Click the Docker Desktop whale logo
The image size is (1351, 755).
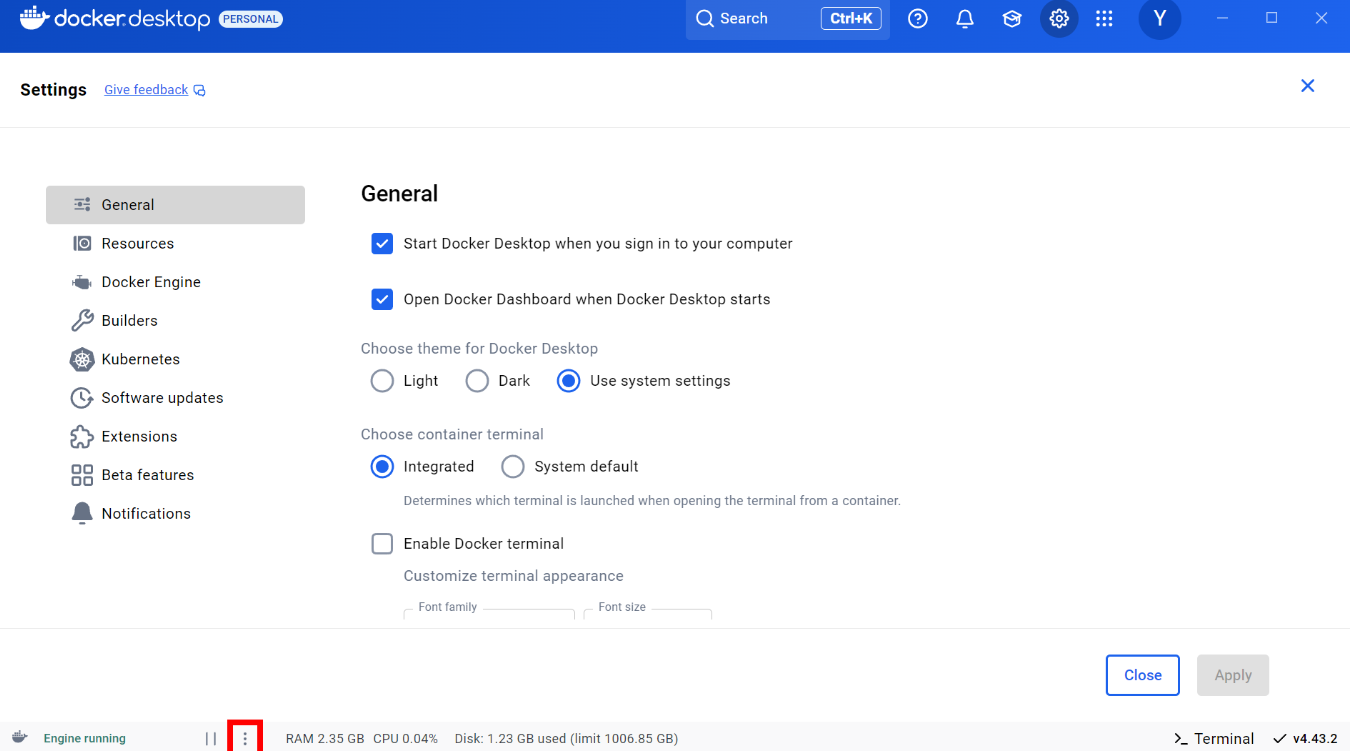[x=35, y=18]
